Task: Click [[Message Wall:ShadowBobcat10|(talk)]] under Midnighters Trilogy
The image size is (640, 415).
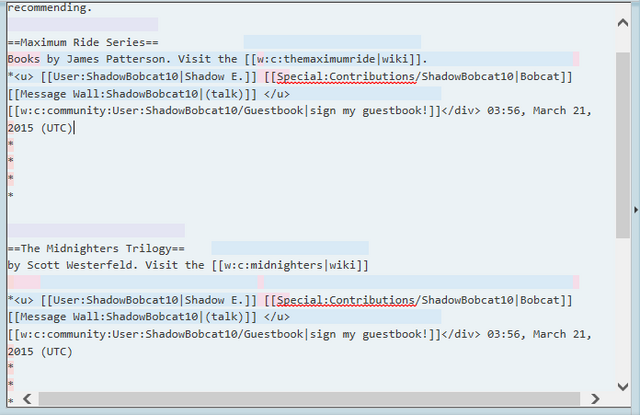Action: click(132, 317)
